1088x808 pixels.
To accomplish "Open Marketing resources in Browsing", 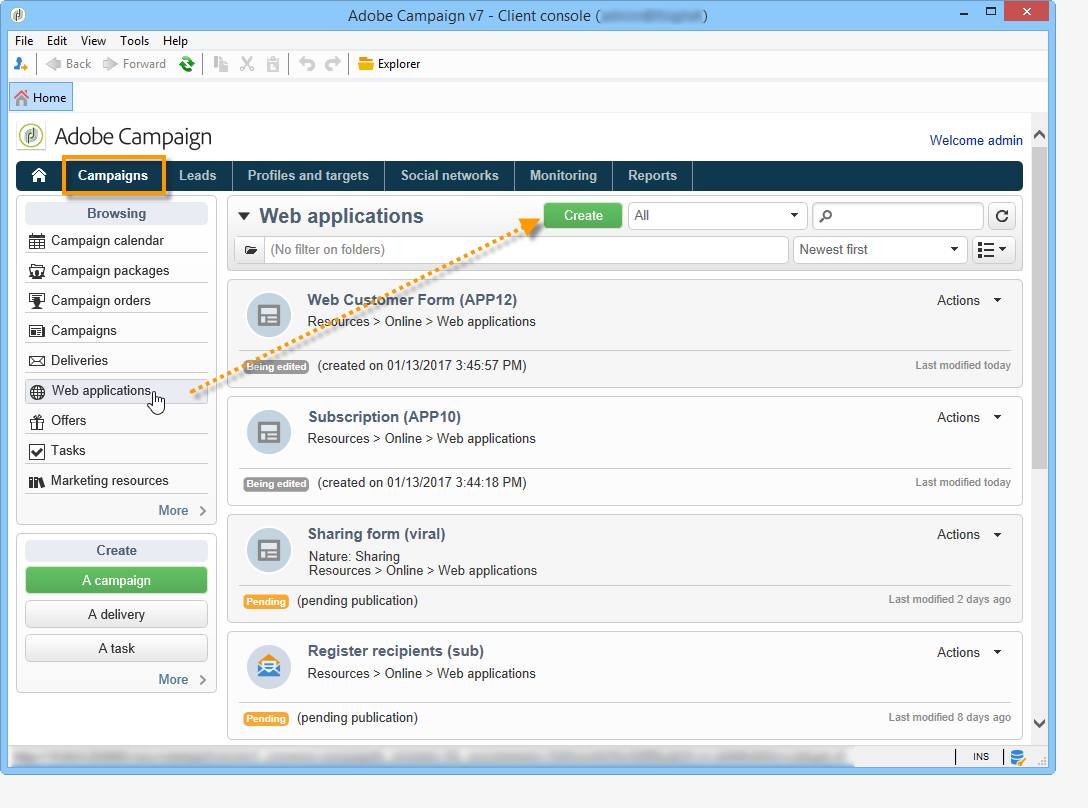I will point(117,480).
